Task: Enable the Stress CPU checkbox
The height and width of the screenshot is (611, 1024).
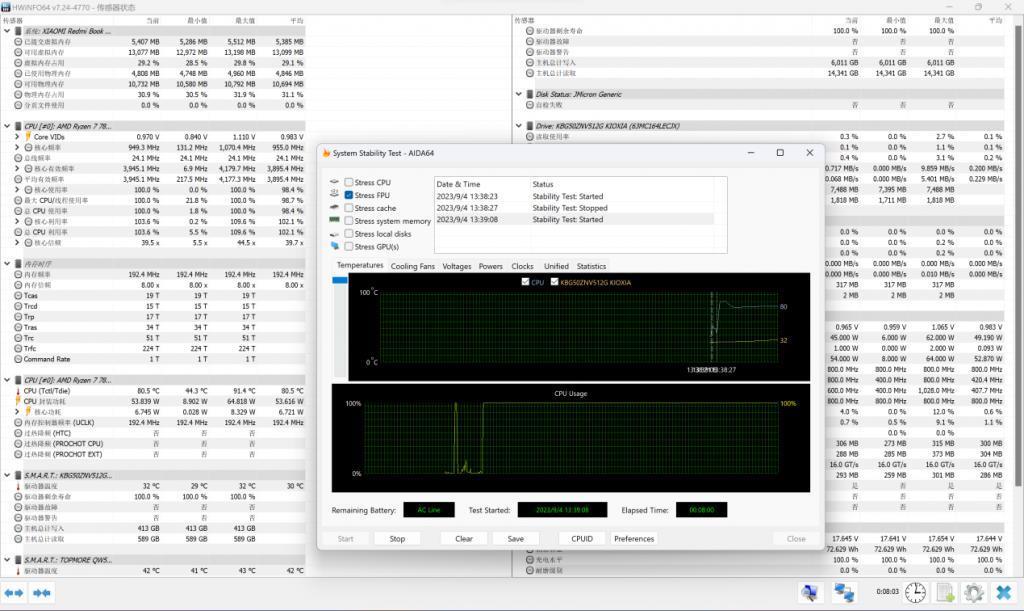Action: point(349,182)
